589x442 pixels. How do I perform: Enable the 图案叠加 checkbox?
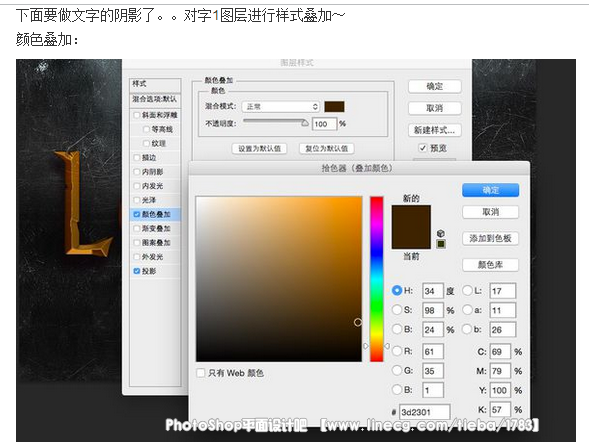[137, 243]
